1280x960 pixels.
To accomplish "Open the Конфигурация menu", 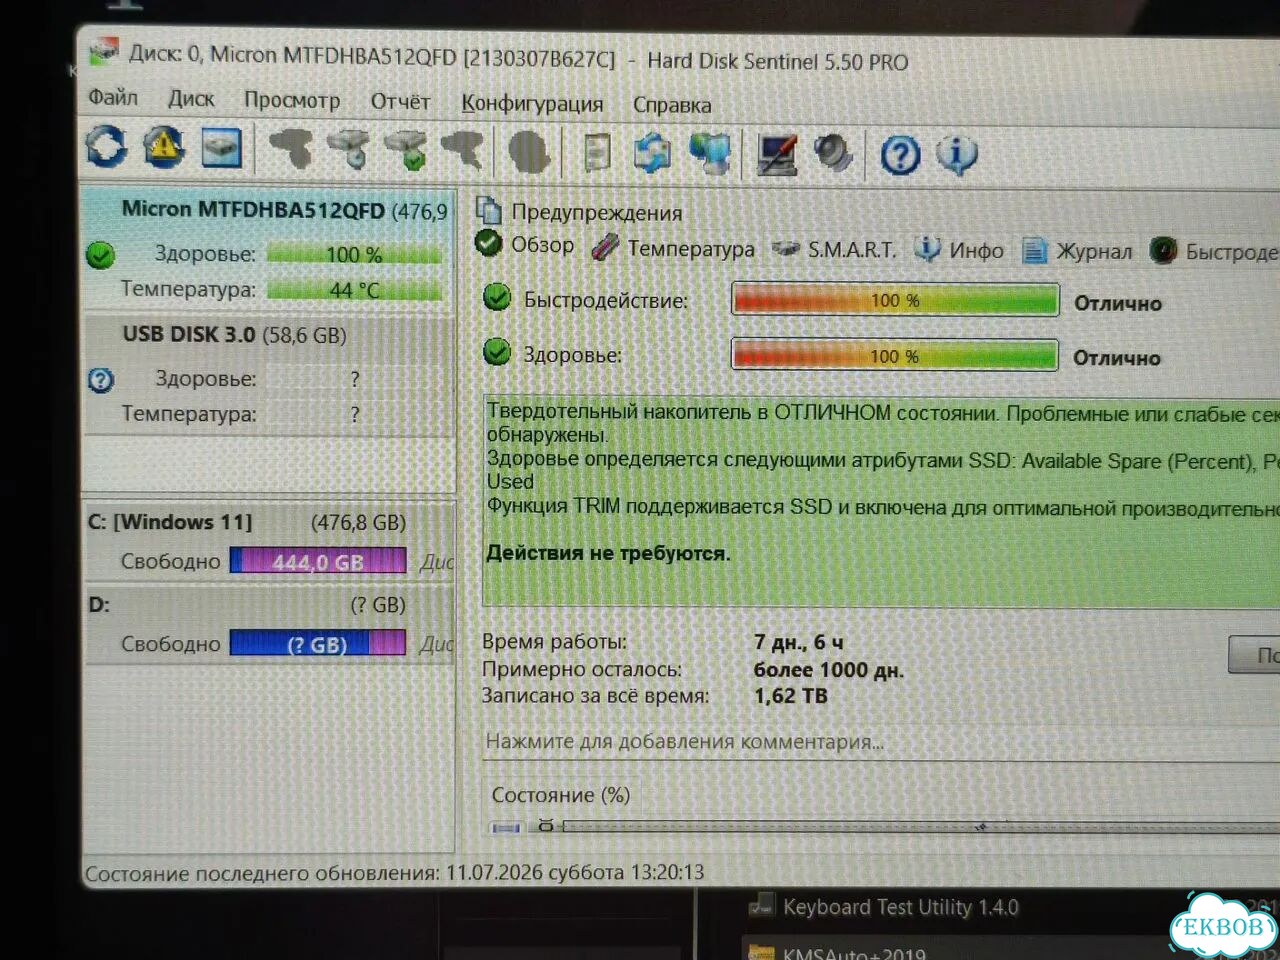I will pos(532,103).
